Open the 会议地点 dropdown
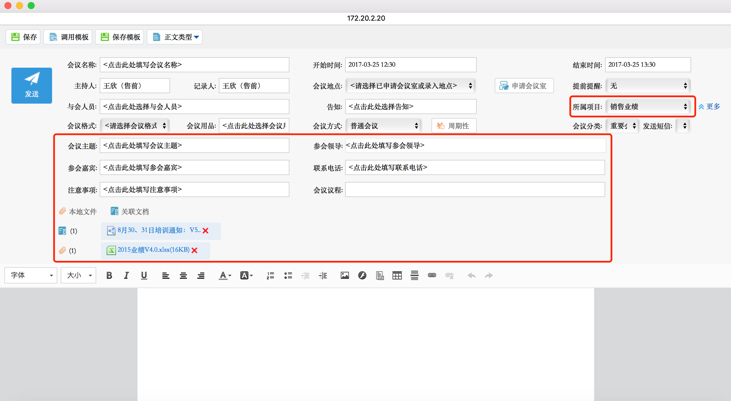The height and width of the screenshot is (401, 731). click(411, 86)
